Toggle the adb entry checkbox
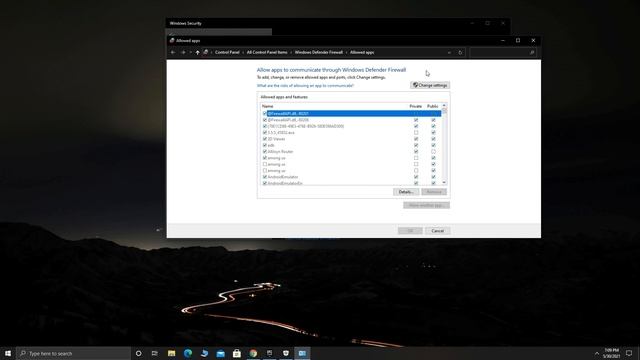Image resolution: width=640 pixels, height=360 pixels. click(264, 145)
